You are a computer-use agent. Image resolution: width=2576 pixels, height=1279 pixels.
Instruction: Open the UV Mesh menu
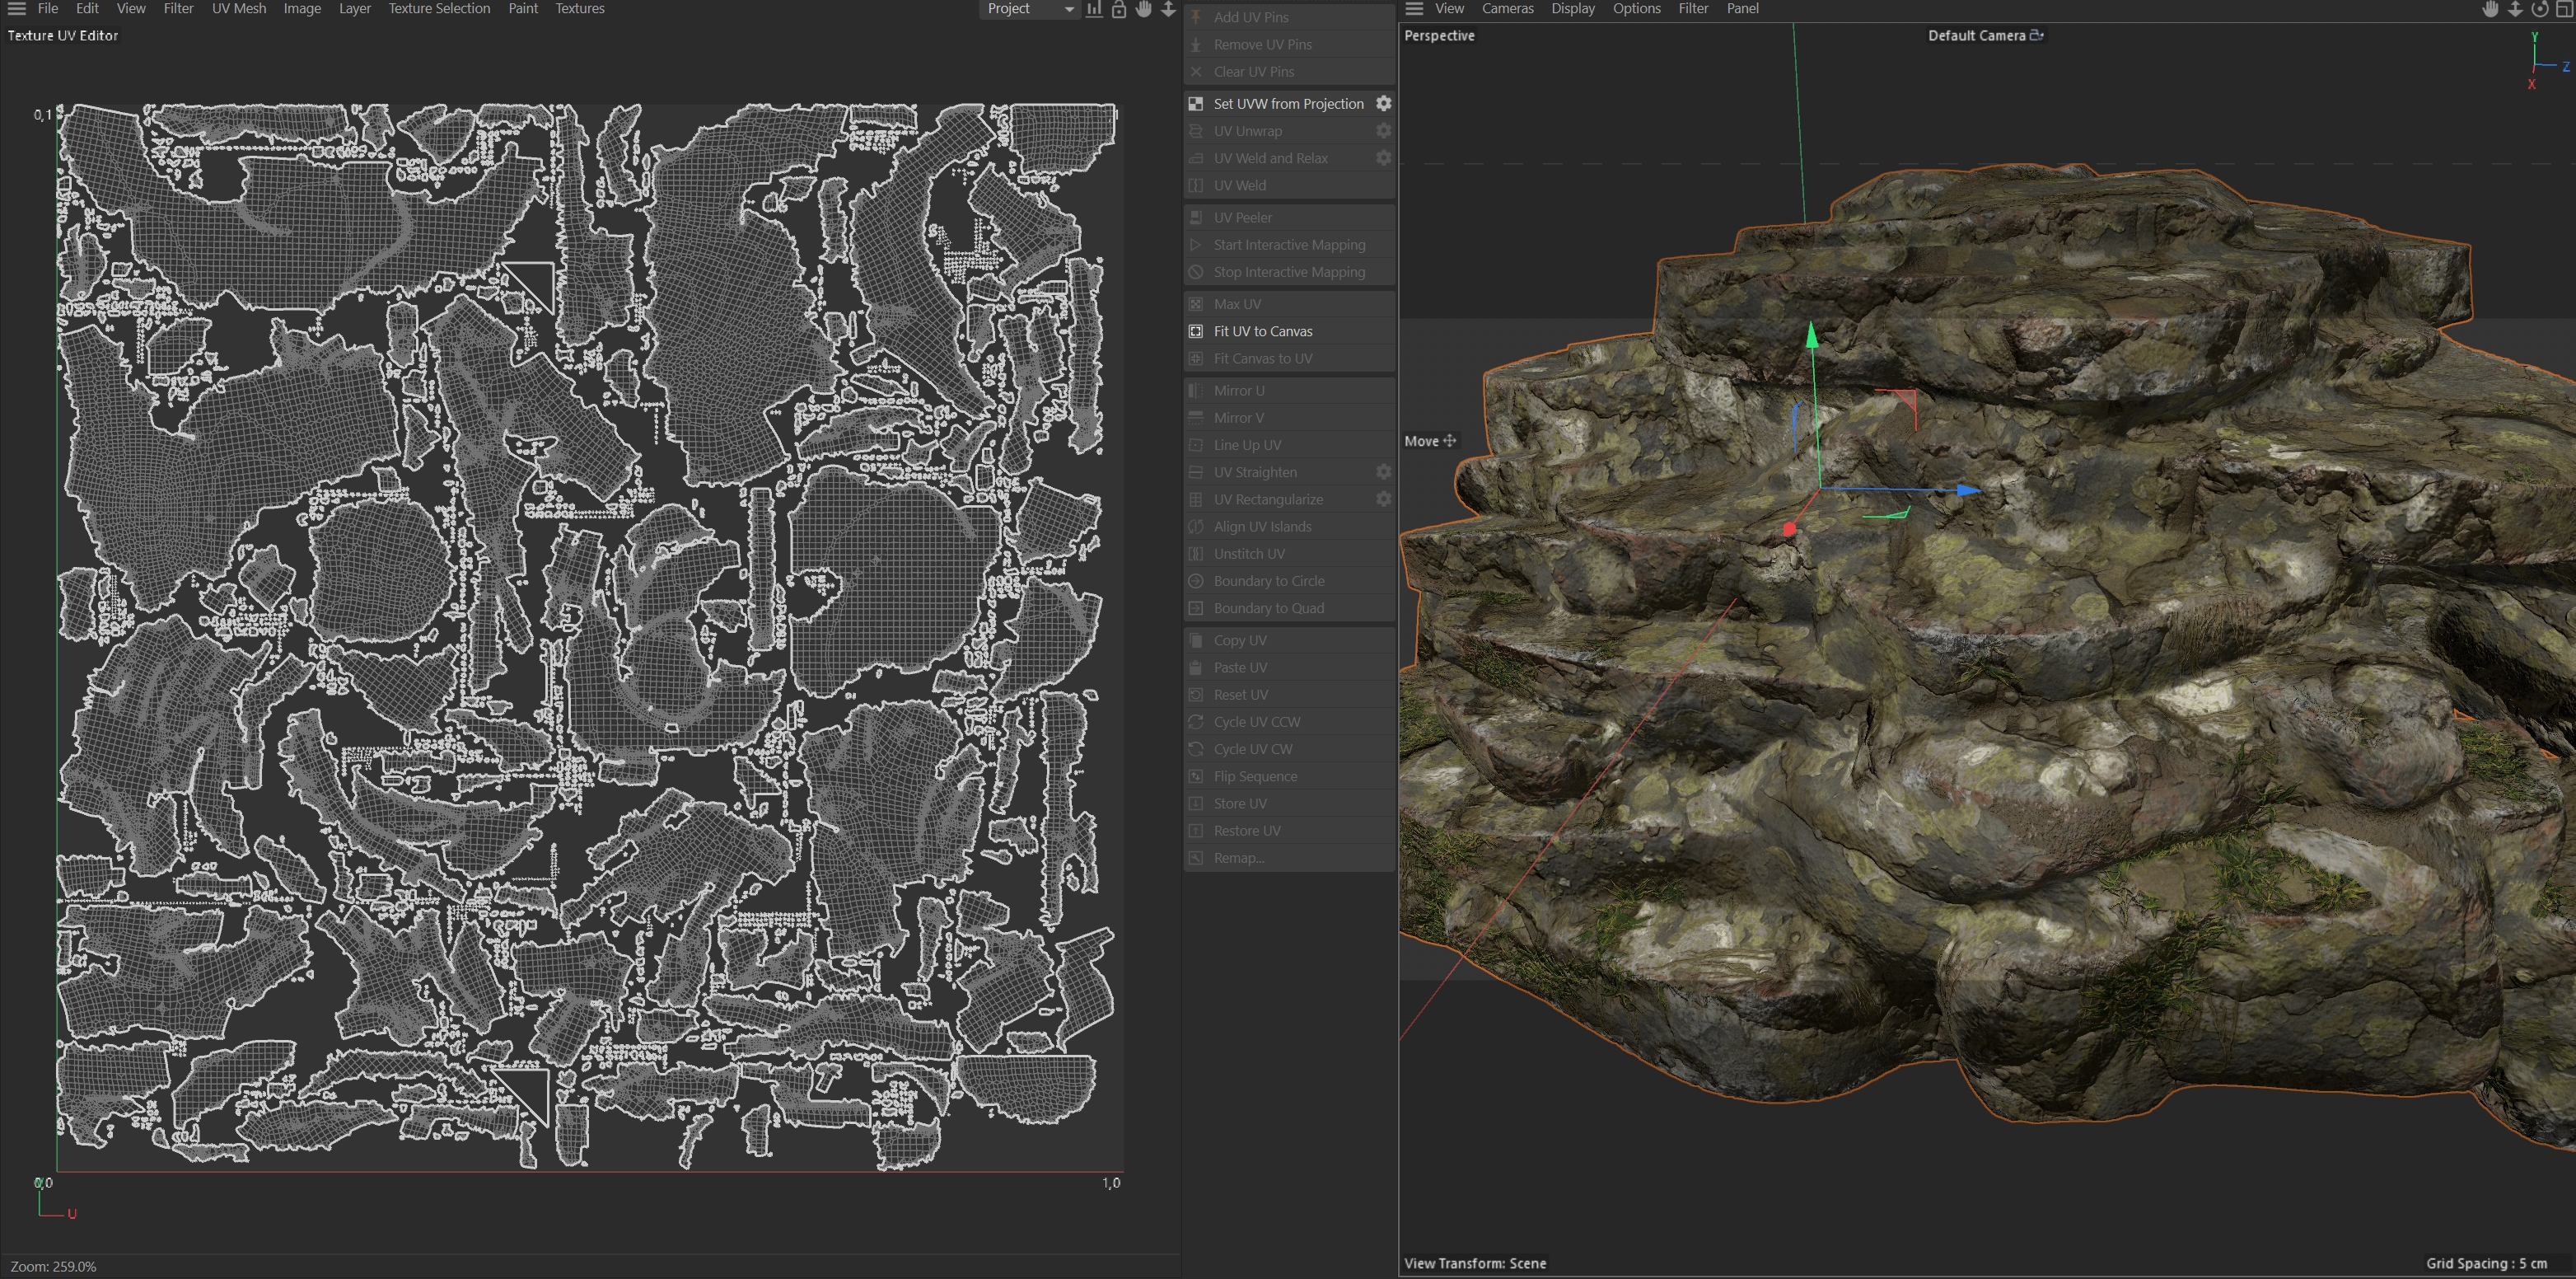(238, 9)
